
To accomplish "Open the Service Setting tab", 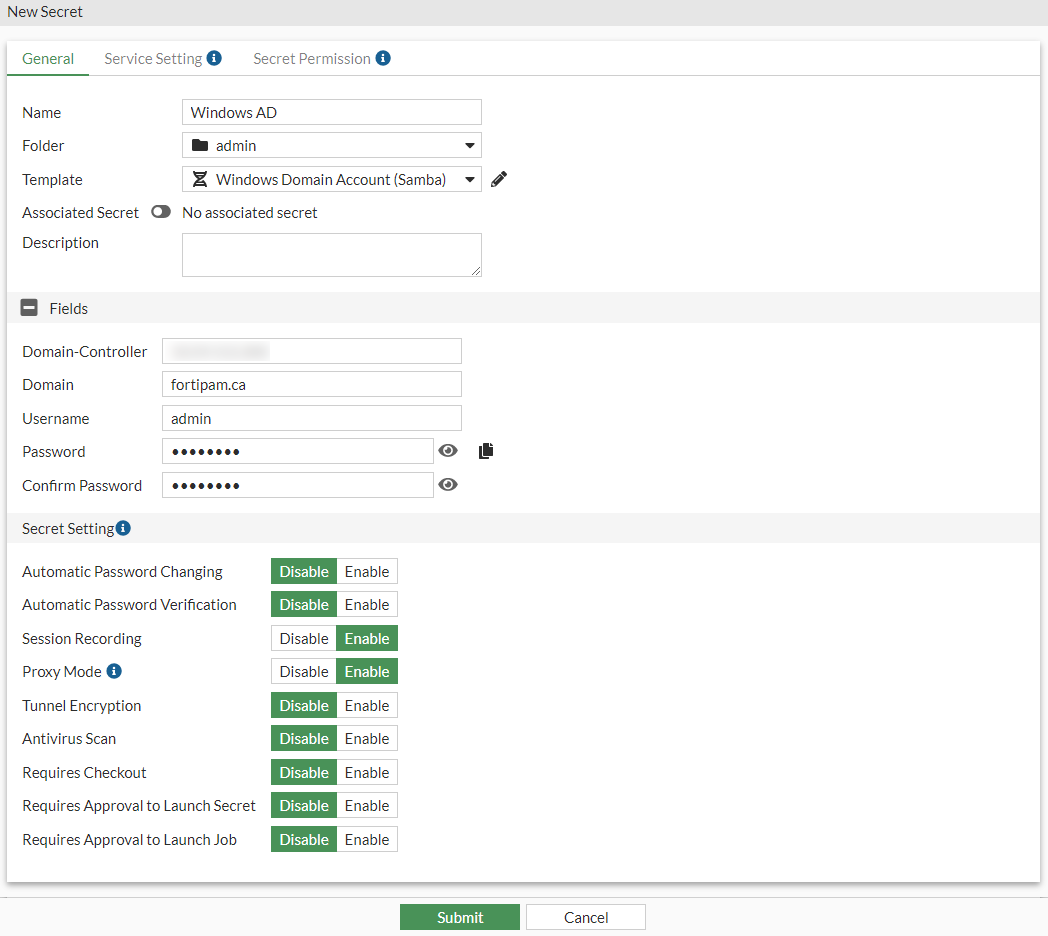I will tap(152, 58).
